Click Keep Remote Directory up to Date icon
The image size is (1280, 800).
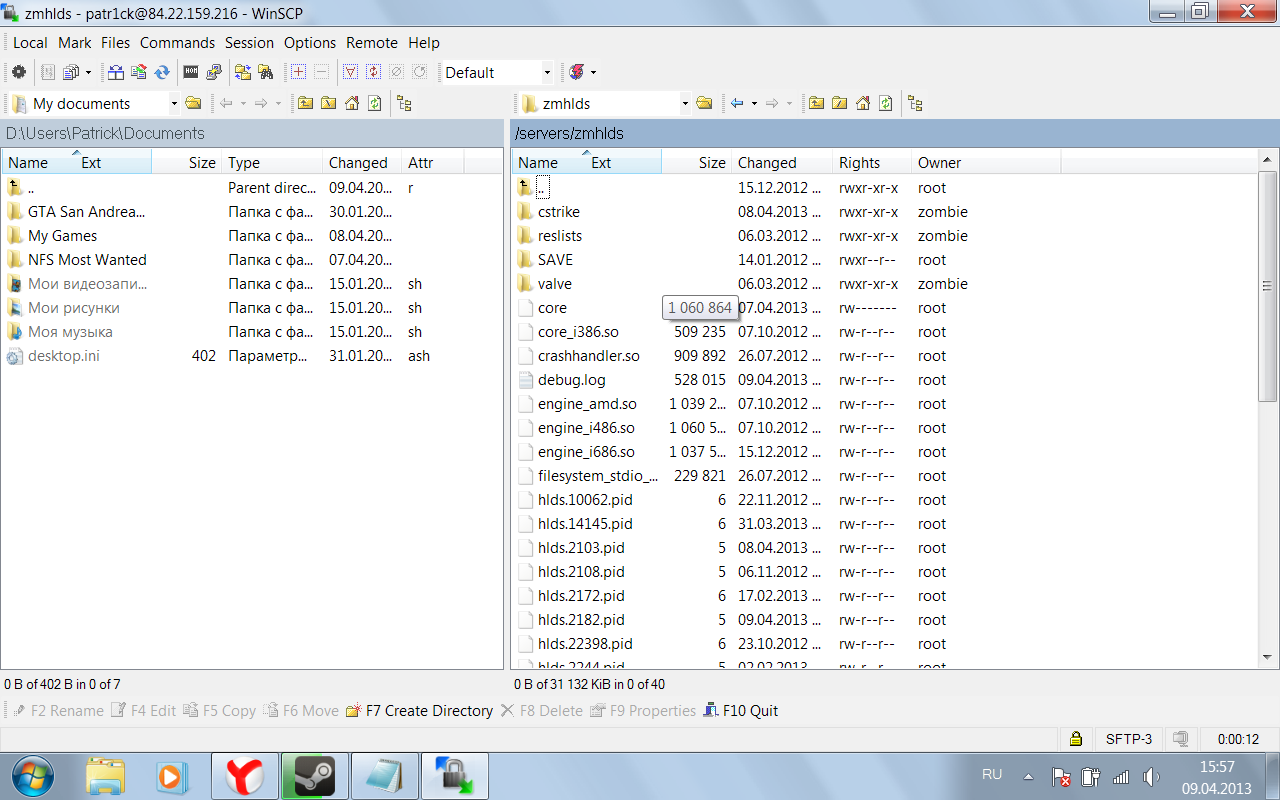(x=162, y=72)
